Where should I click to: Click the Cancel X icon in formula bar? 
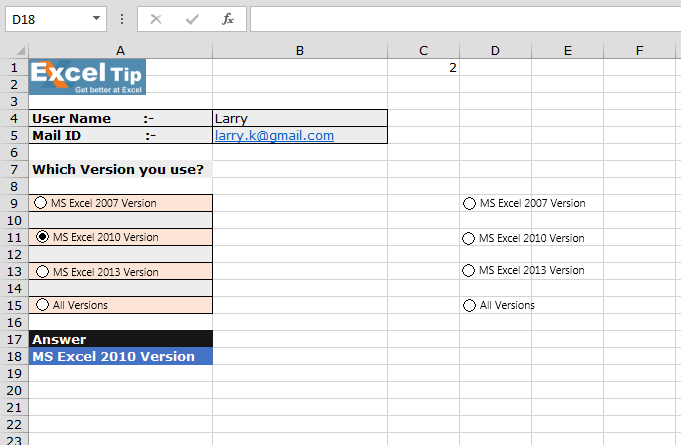156,19
